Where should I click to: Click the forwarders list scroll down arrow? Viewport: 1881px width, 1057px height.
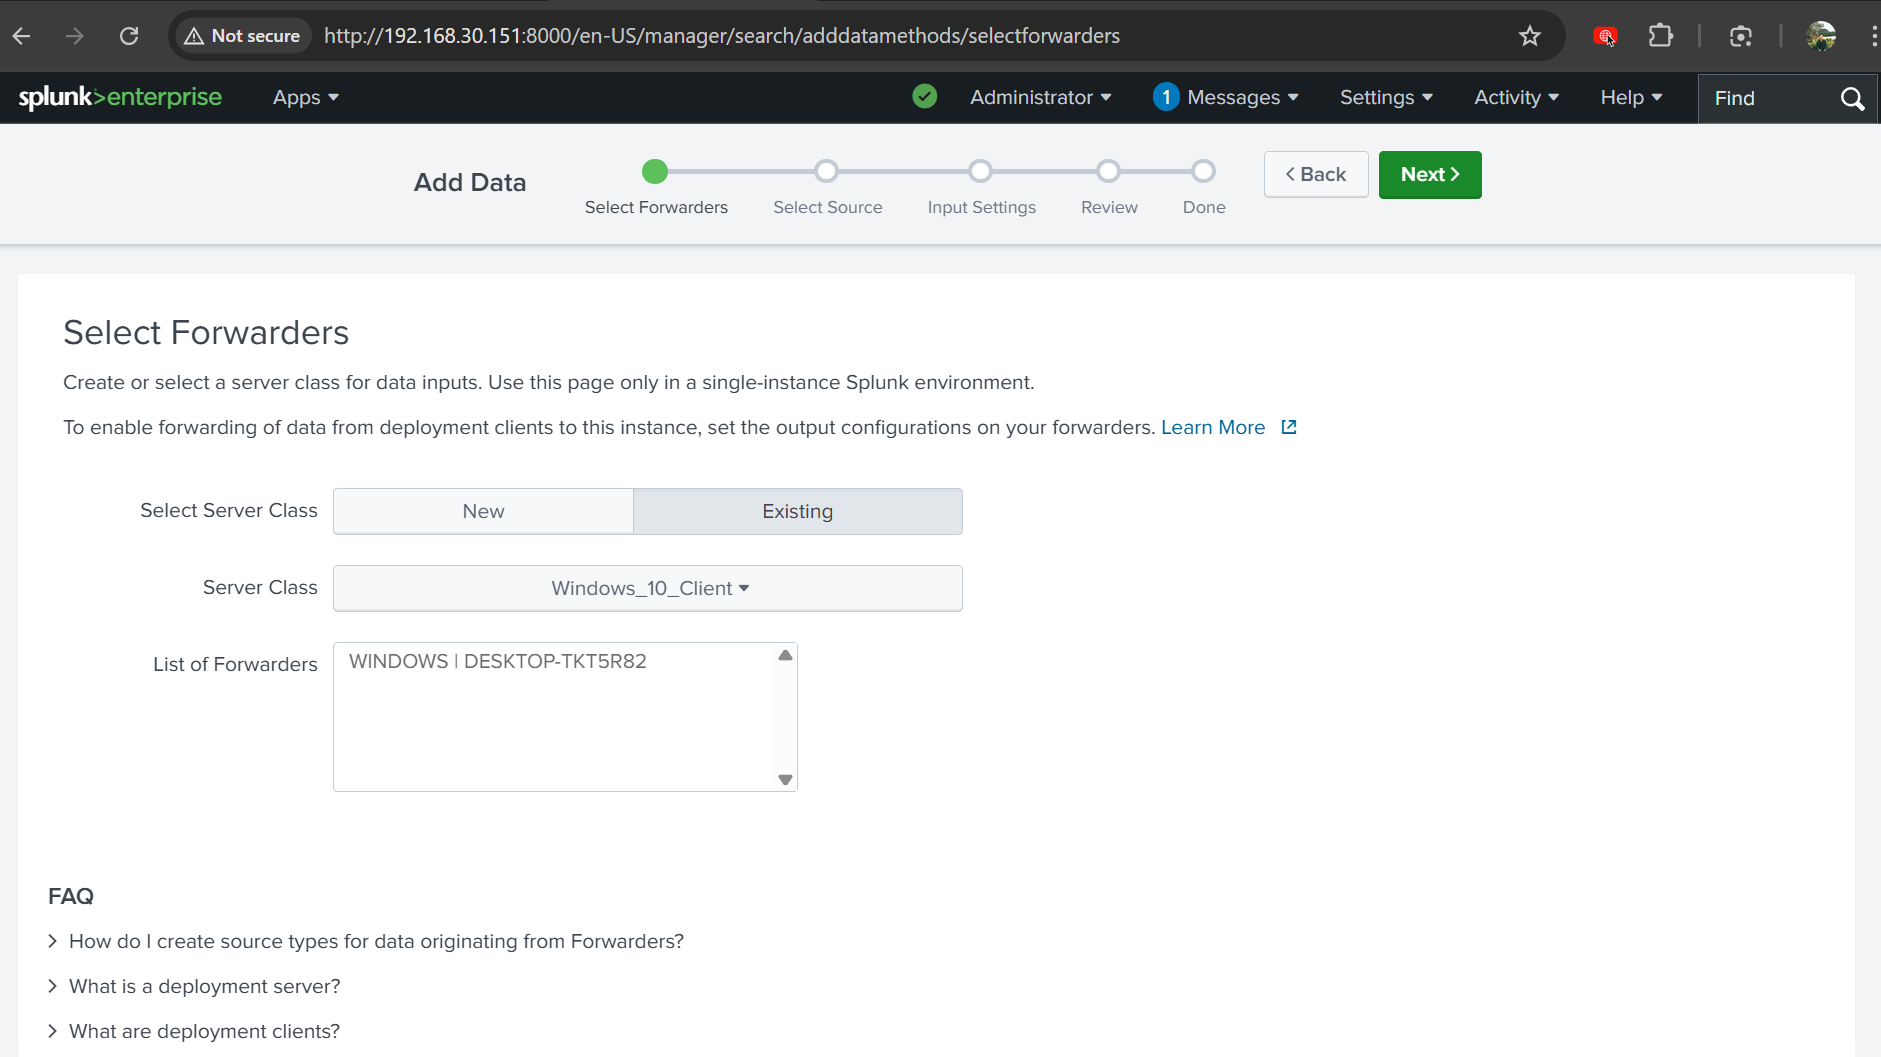pyautogui.click(x=785, y=780)
